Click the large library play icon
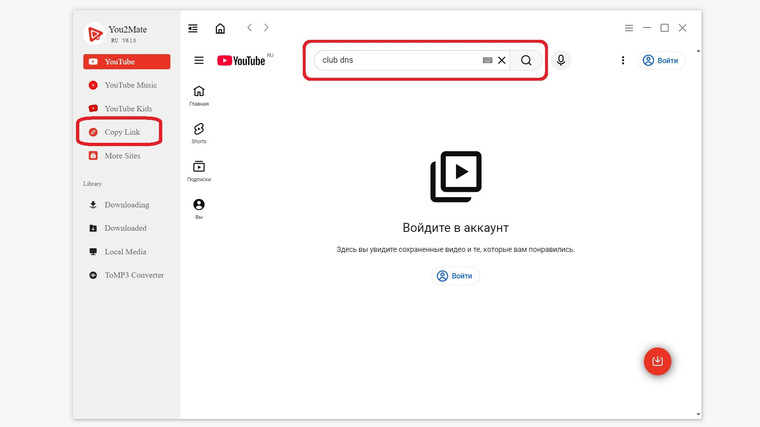The image size is (760, 427). tap(456, 176)
